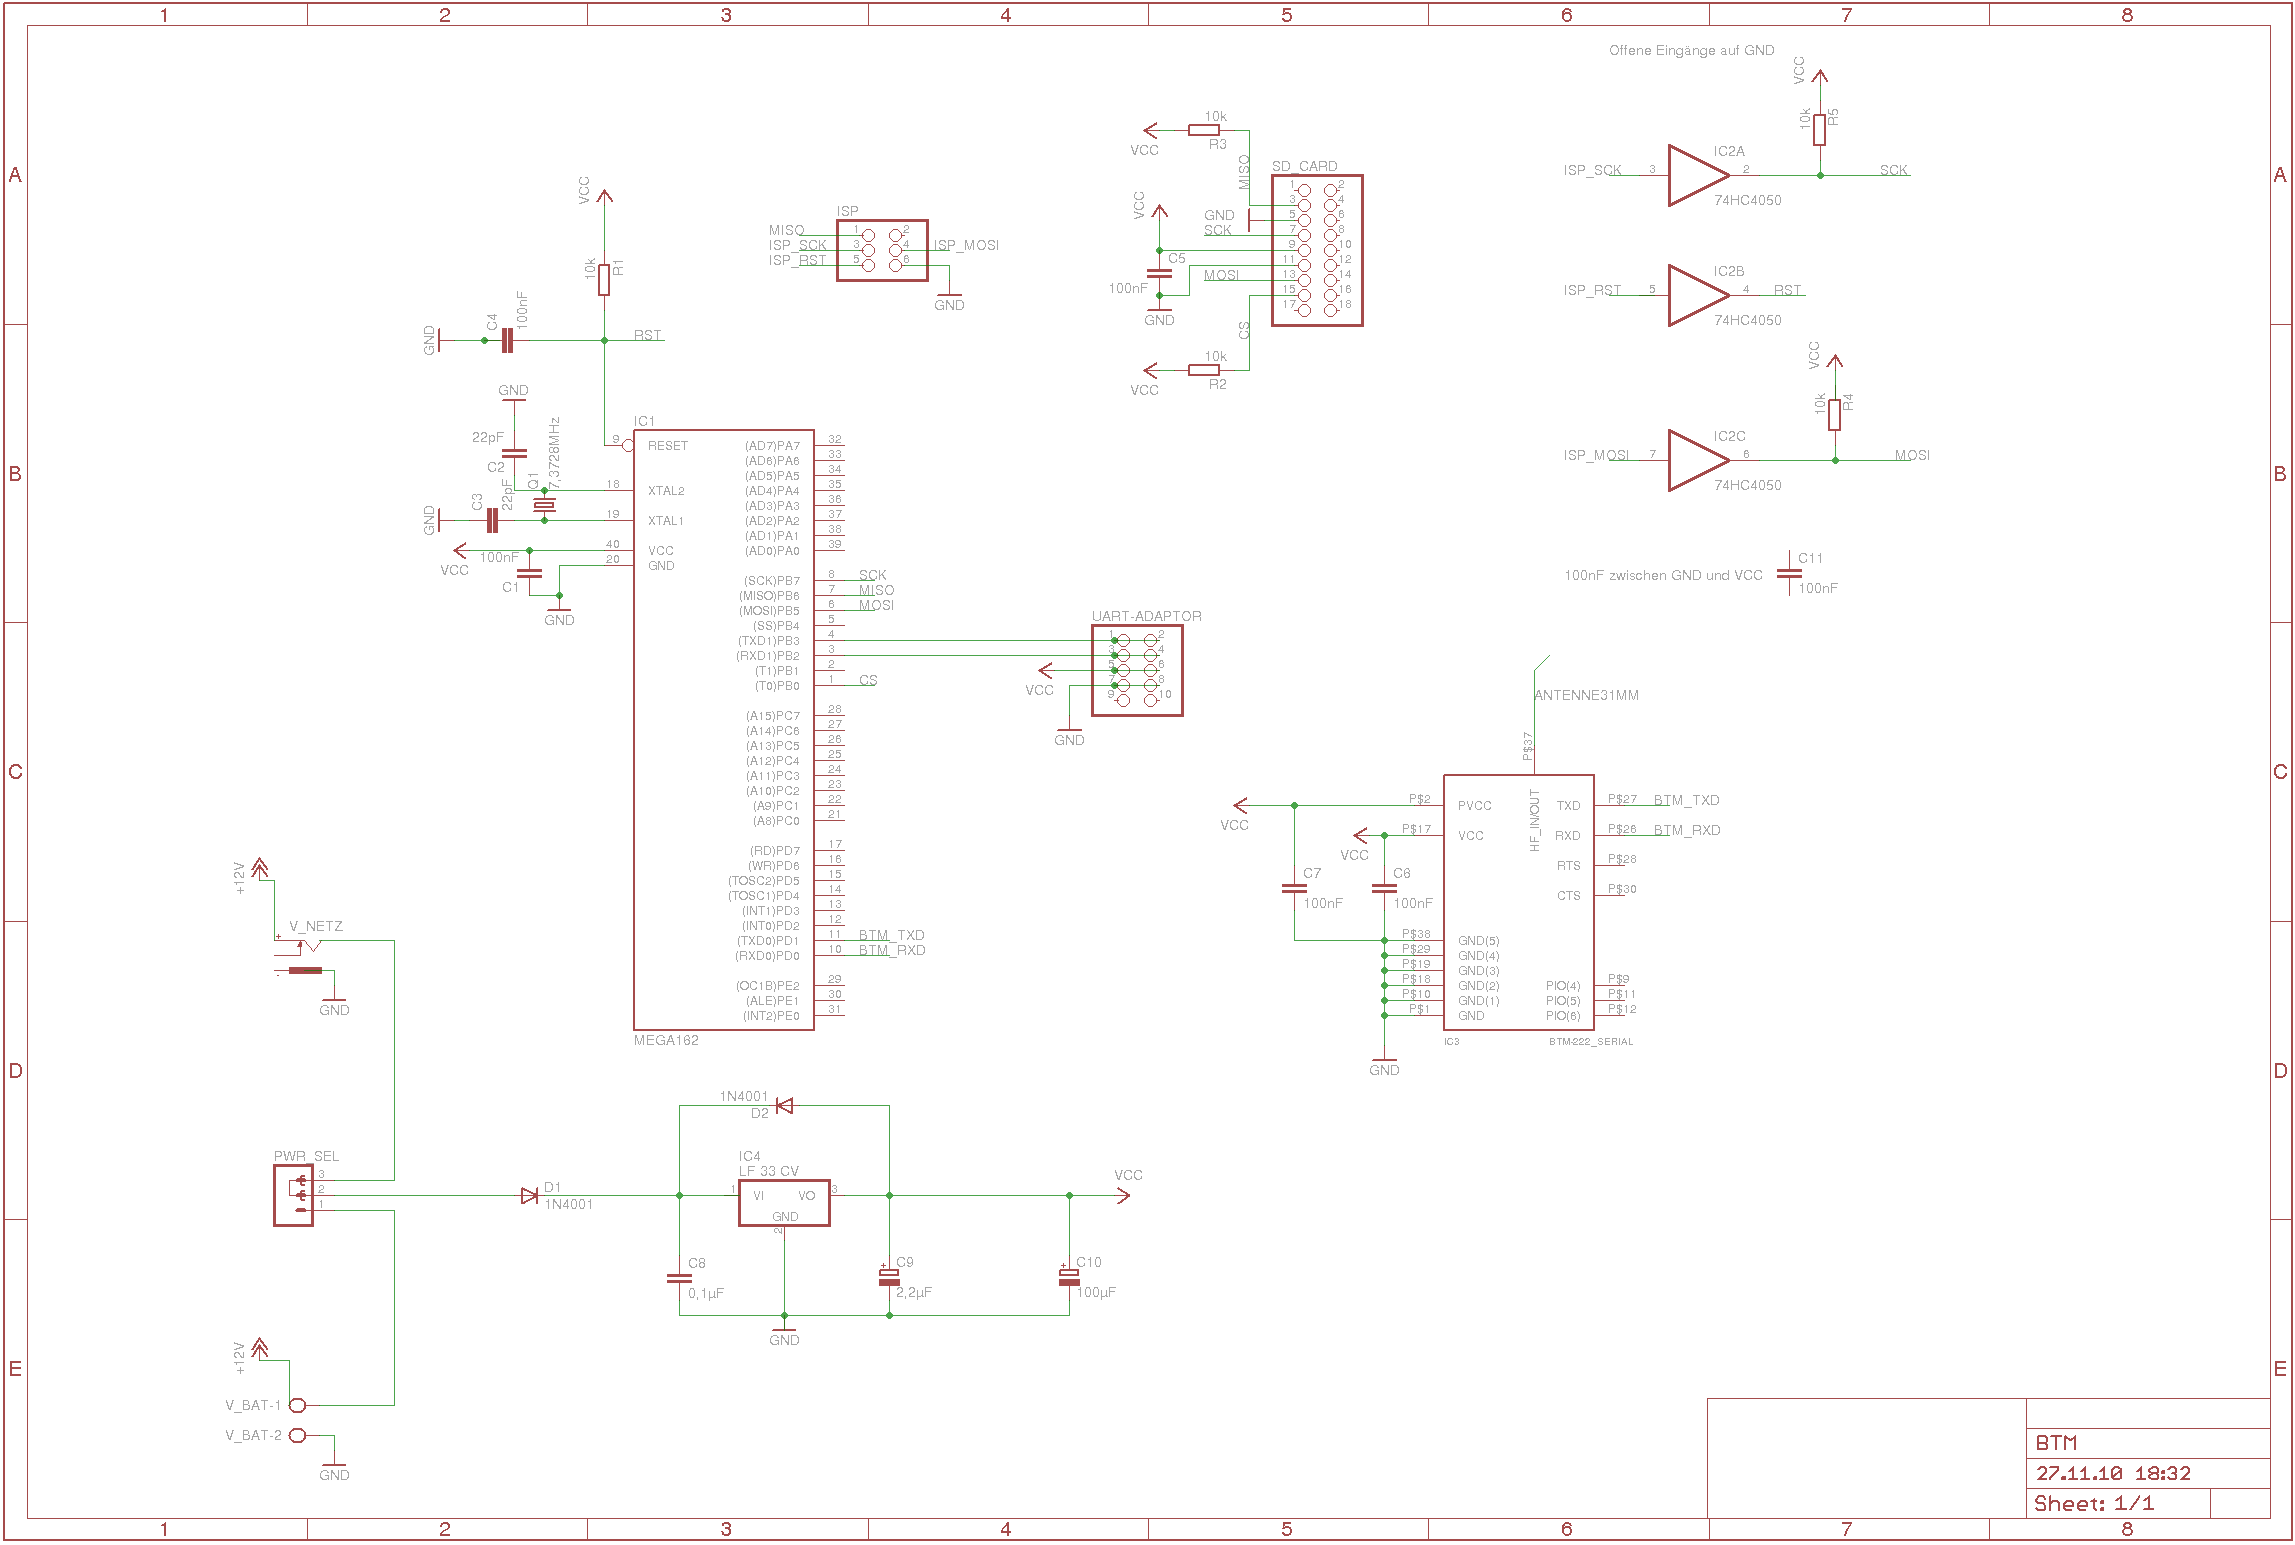Screen dimensions: 2295x1545
Task: Click '100nF zwischen GND und VCC' note
Action: [x=1663, y=575]
